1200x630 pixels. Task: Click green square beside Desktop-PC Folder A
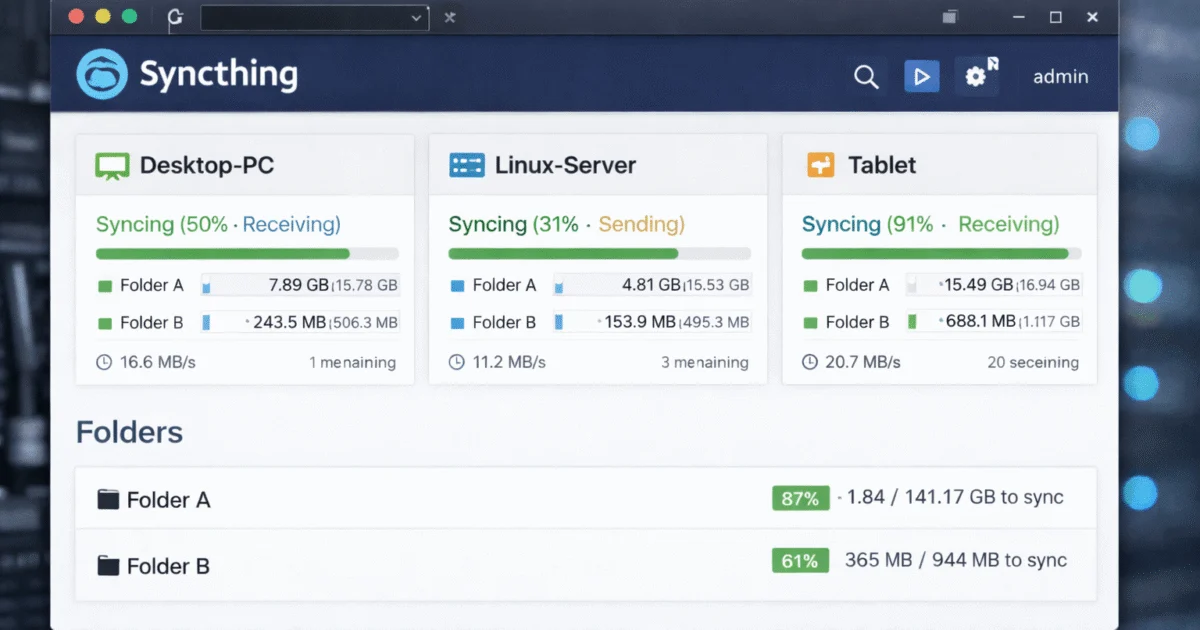(x=105, y=286)
